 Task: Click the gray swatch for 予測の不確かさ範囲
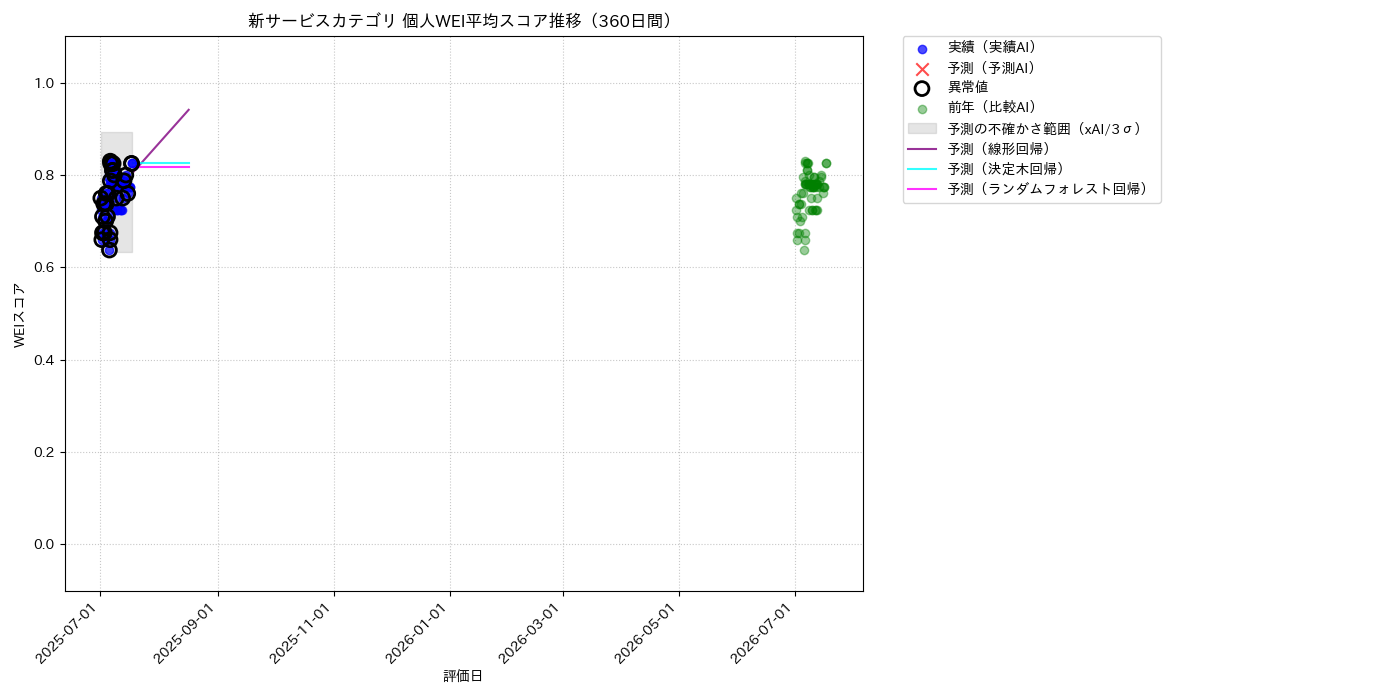coord(922,129)
